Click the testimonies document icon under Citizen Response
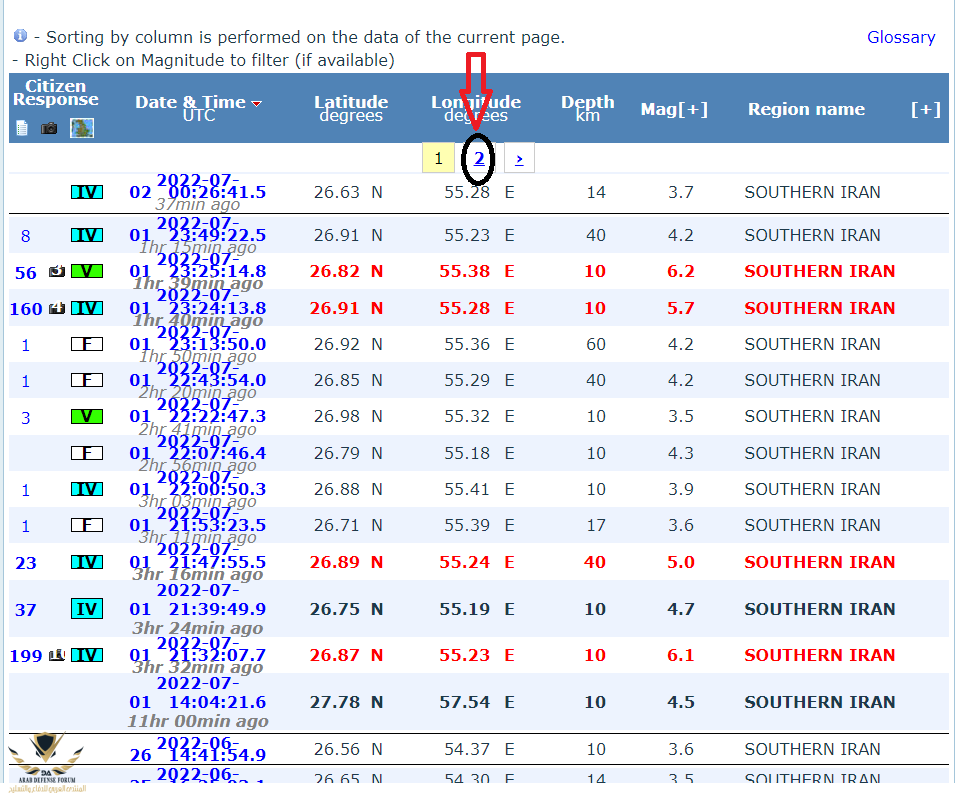Screen dimensions: 955x795 click(x=23, y=128)
